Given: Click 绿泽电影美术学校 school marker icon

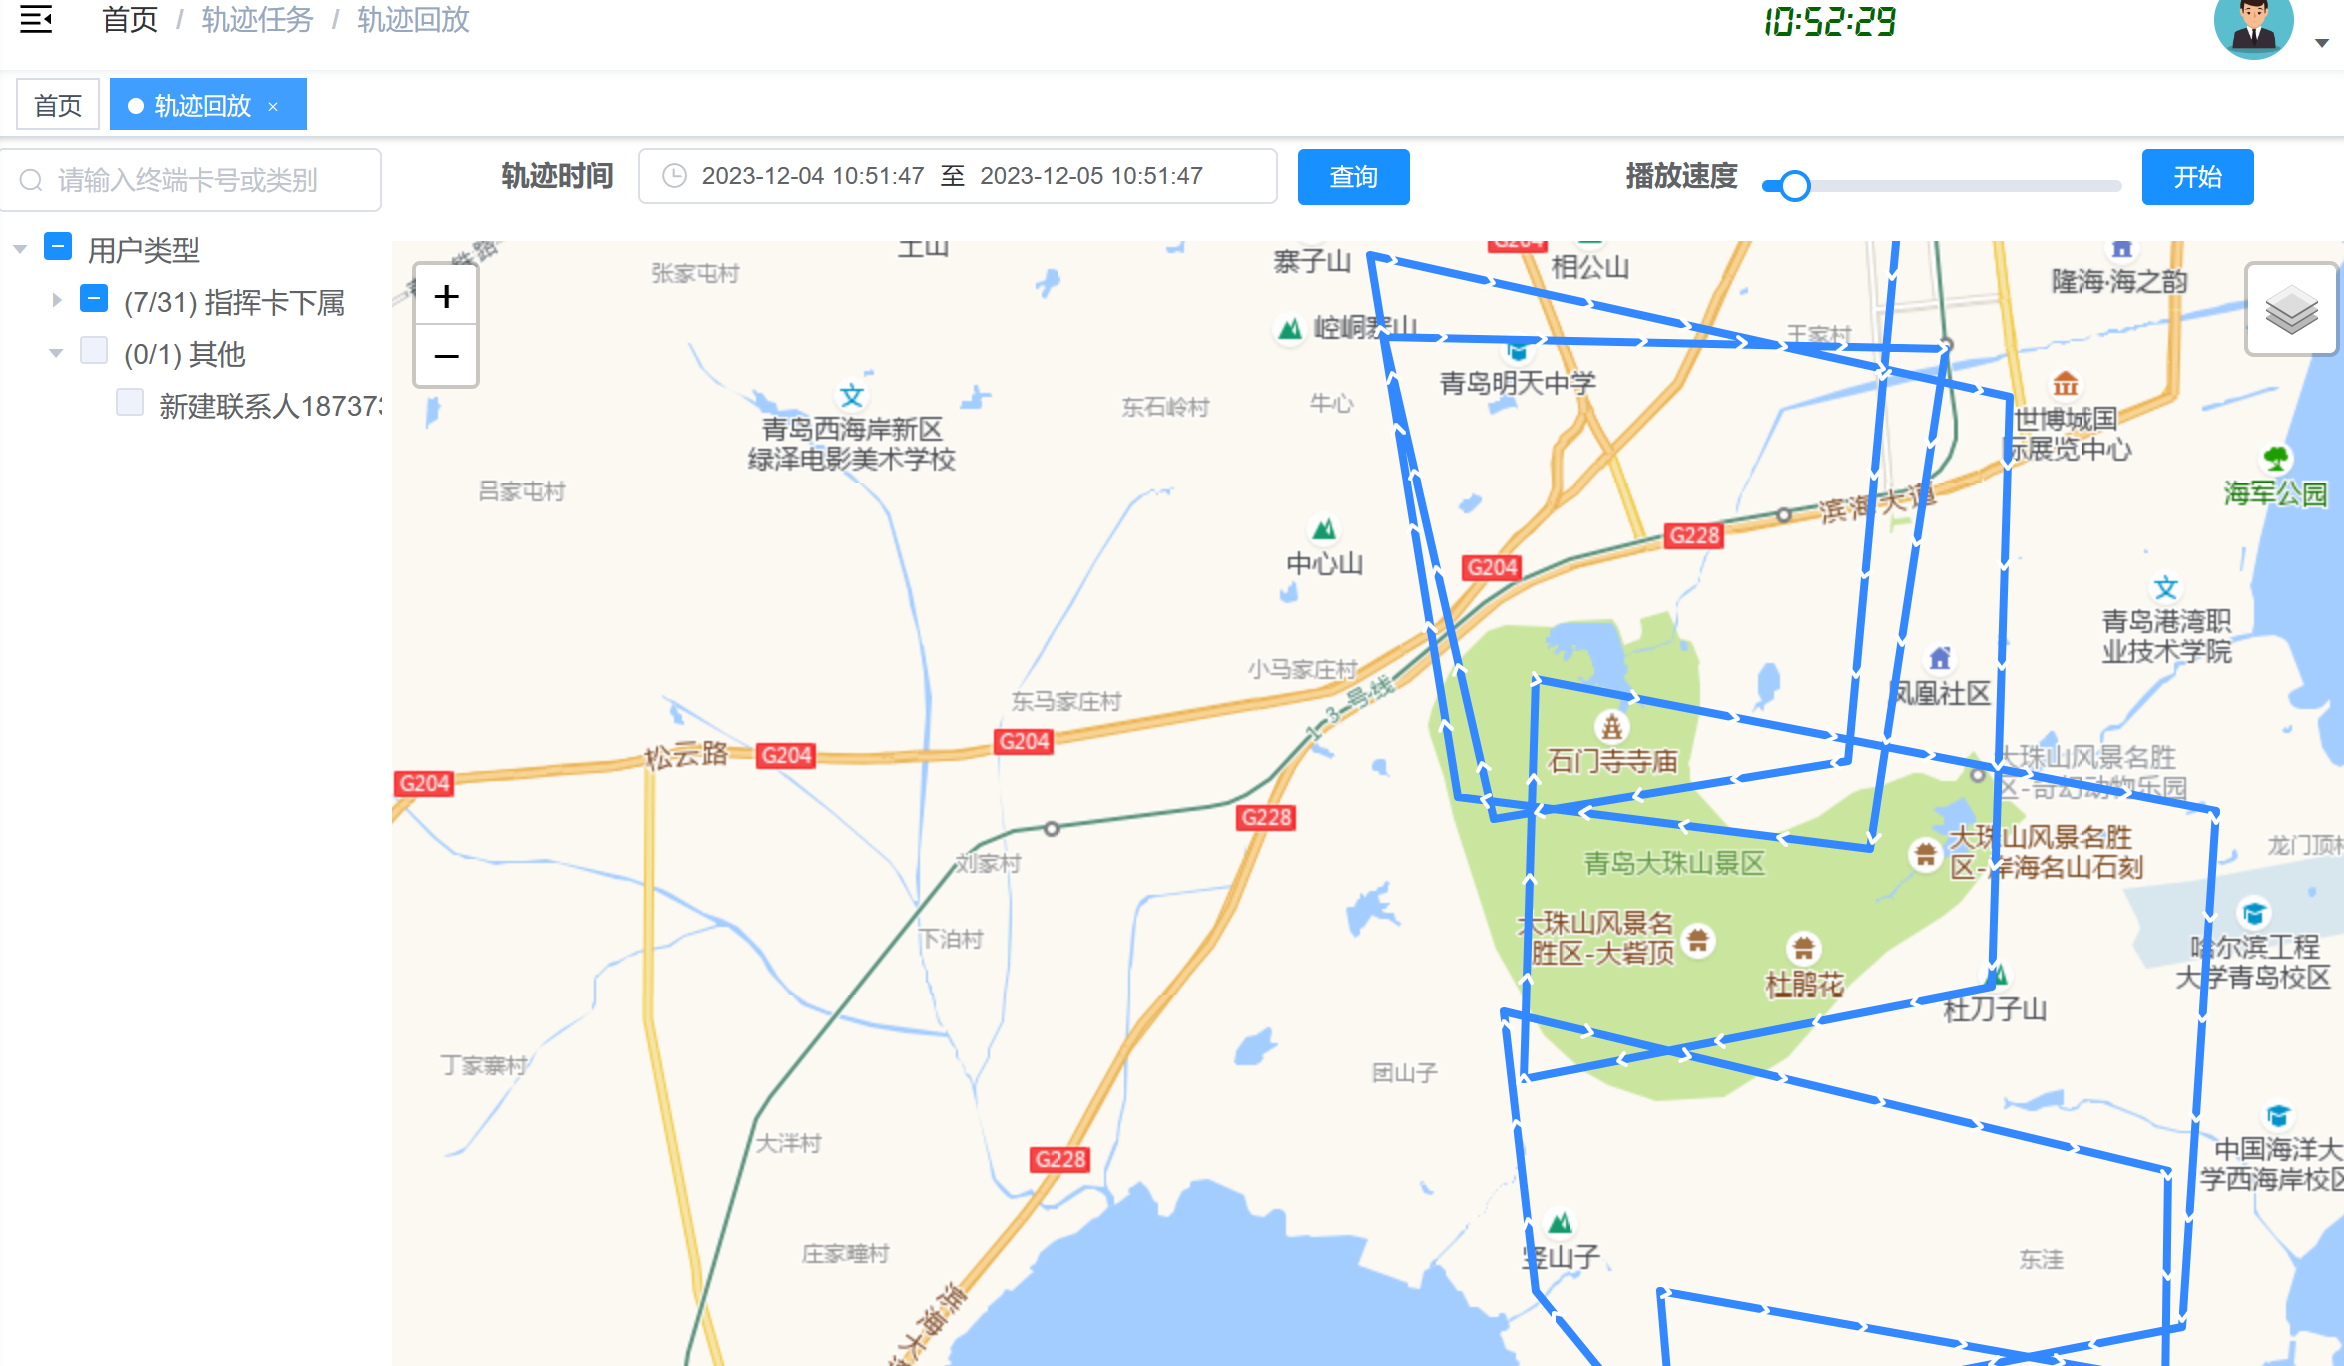Looking at the screenshot, I should 852,396.
